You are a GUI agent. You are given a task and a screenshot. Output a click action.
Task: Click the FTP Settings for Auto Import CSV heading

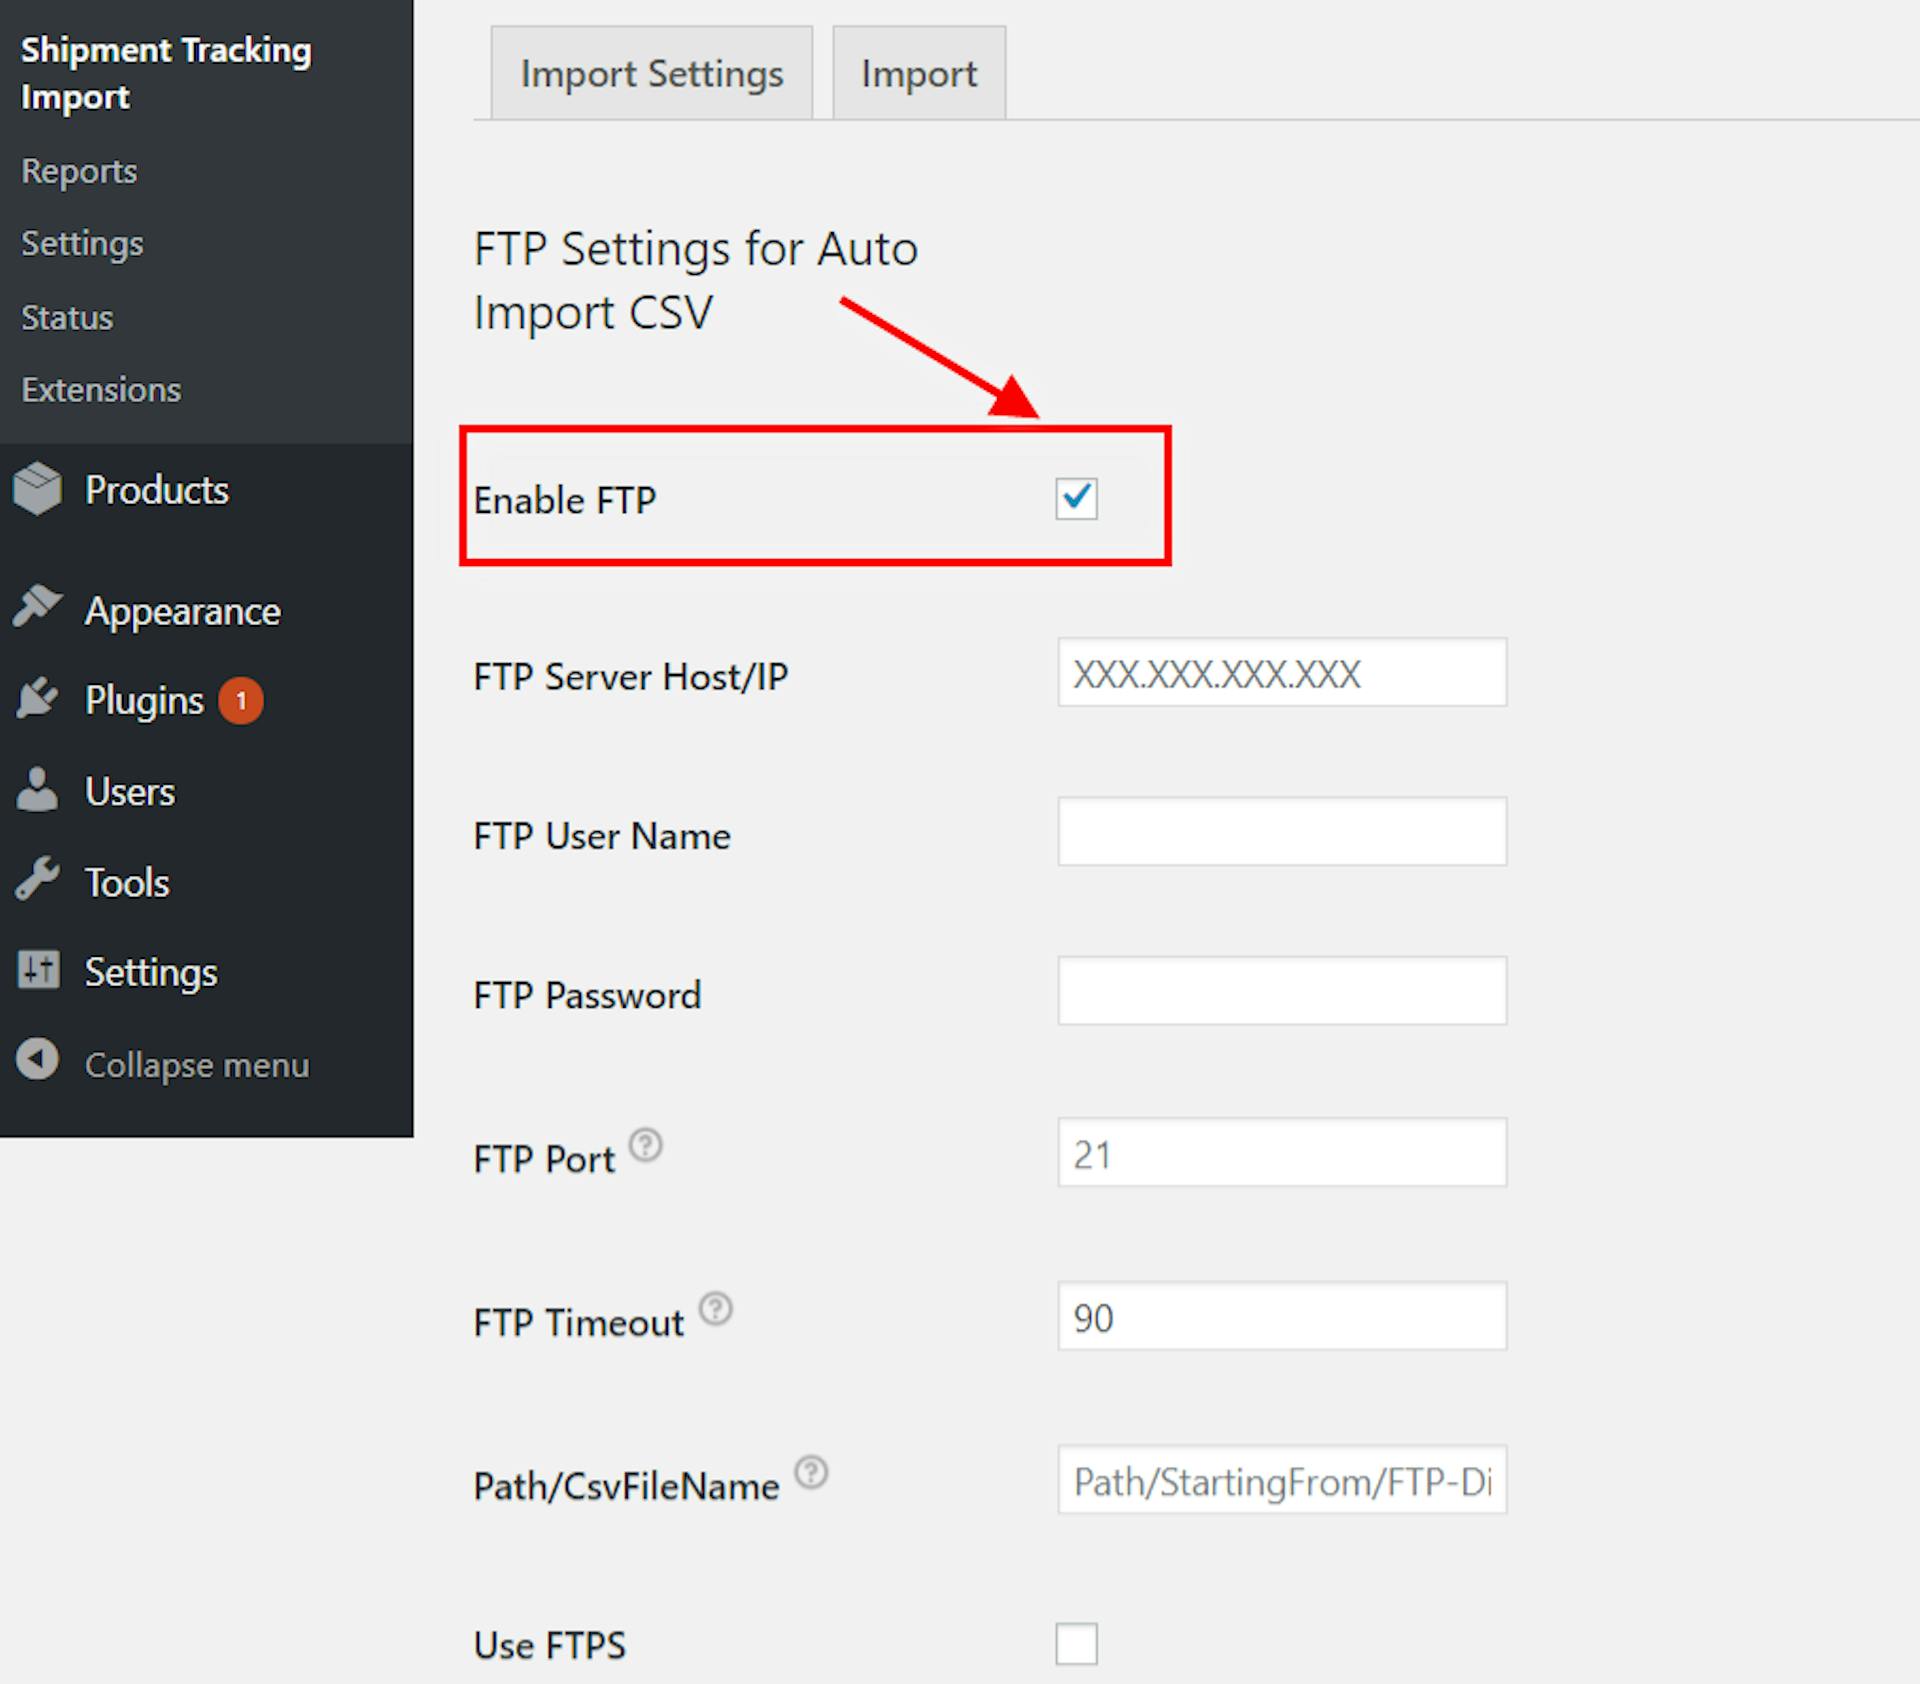click(696, 280)
